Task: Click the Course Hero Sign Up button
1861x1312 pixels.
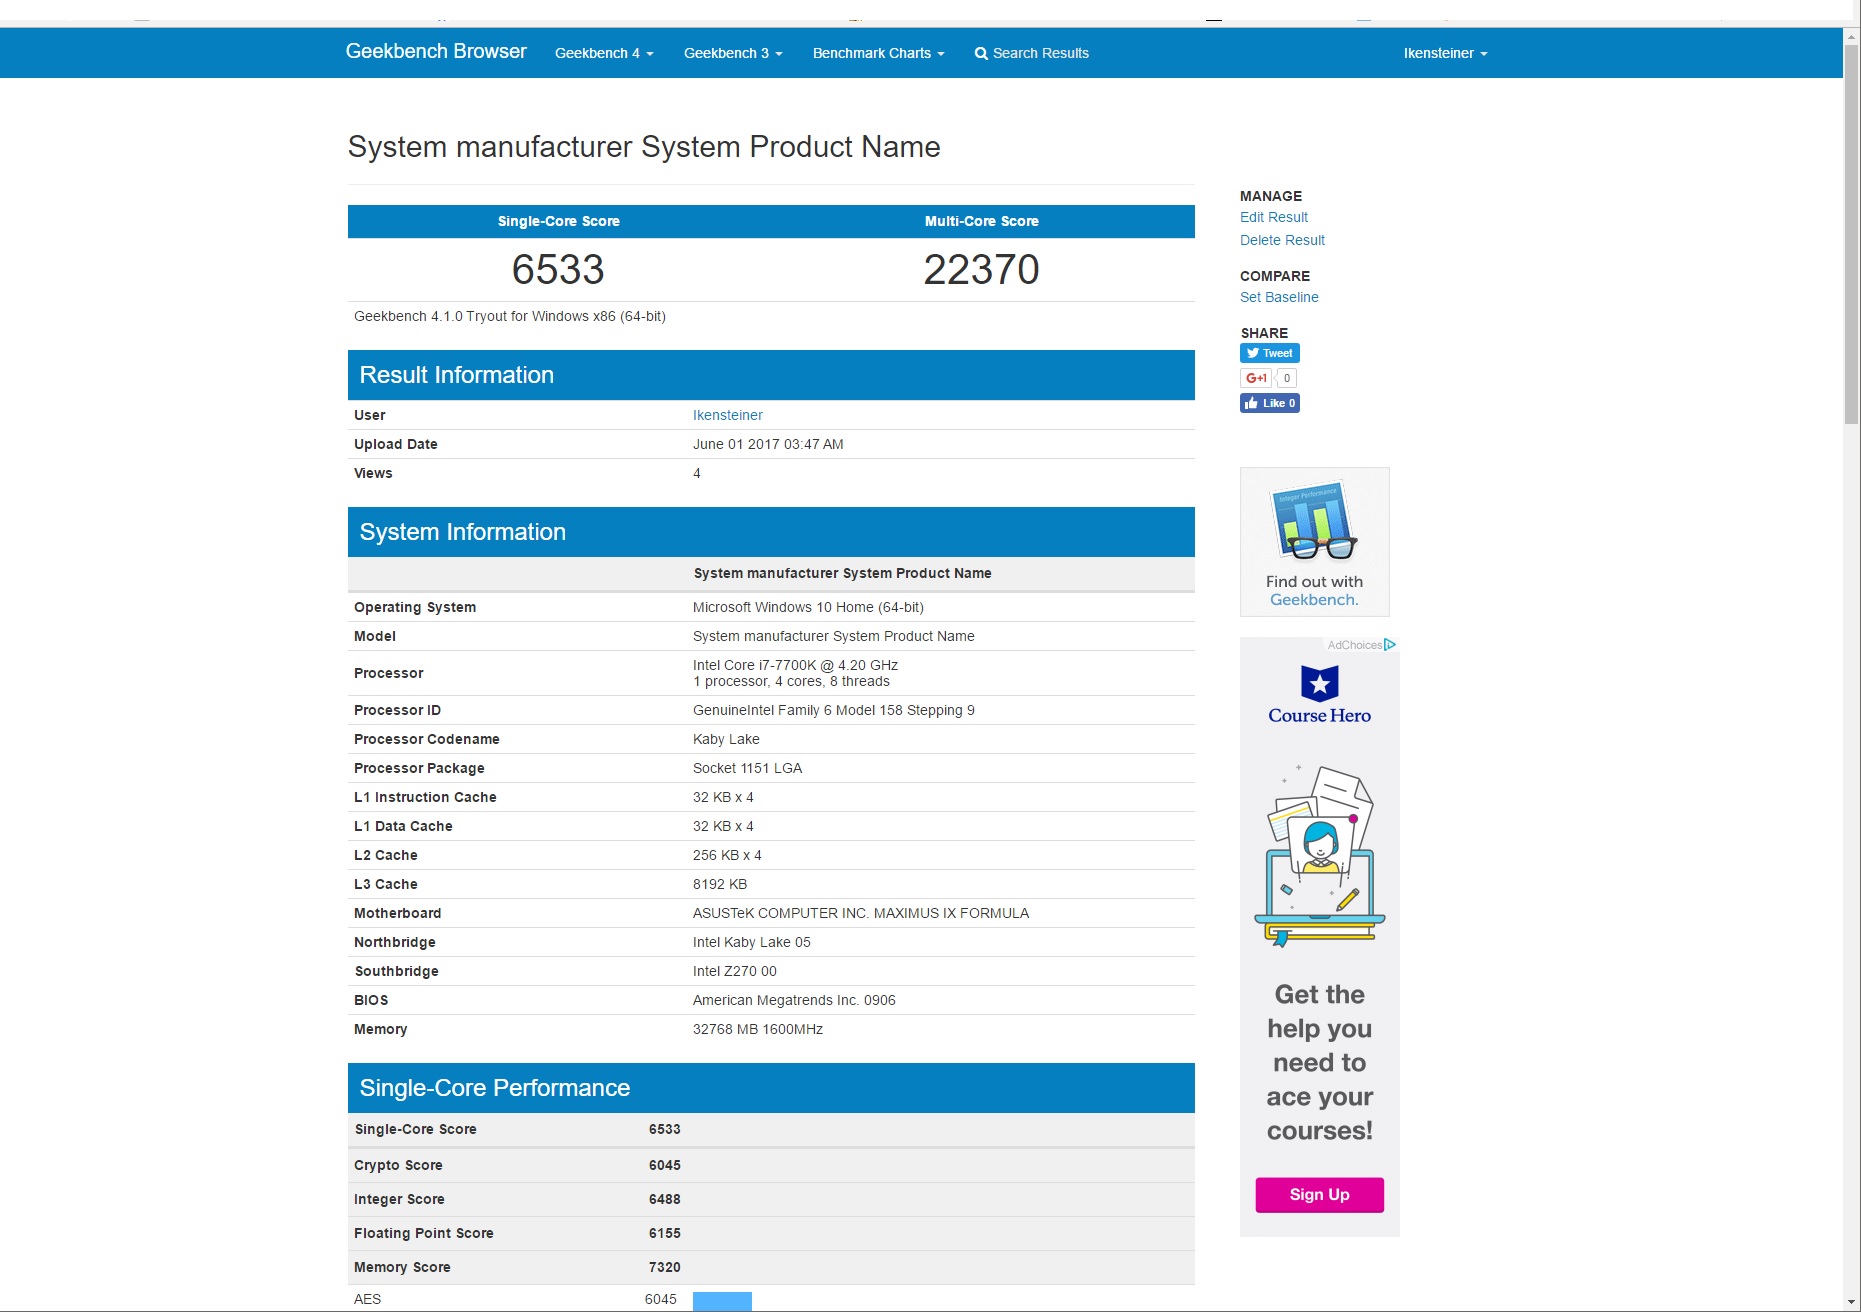Action: coord(1319,1194)
